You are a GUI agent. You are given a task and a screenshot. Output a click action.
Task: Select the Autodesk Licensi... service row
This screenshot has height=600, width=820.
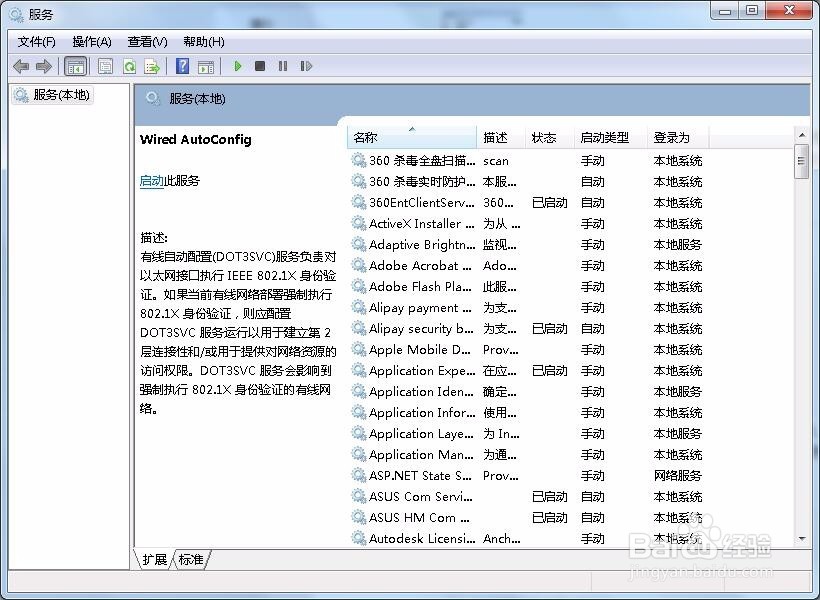point(527,538)
